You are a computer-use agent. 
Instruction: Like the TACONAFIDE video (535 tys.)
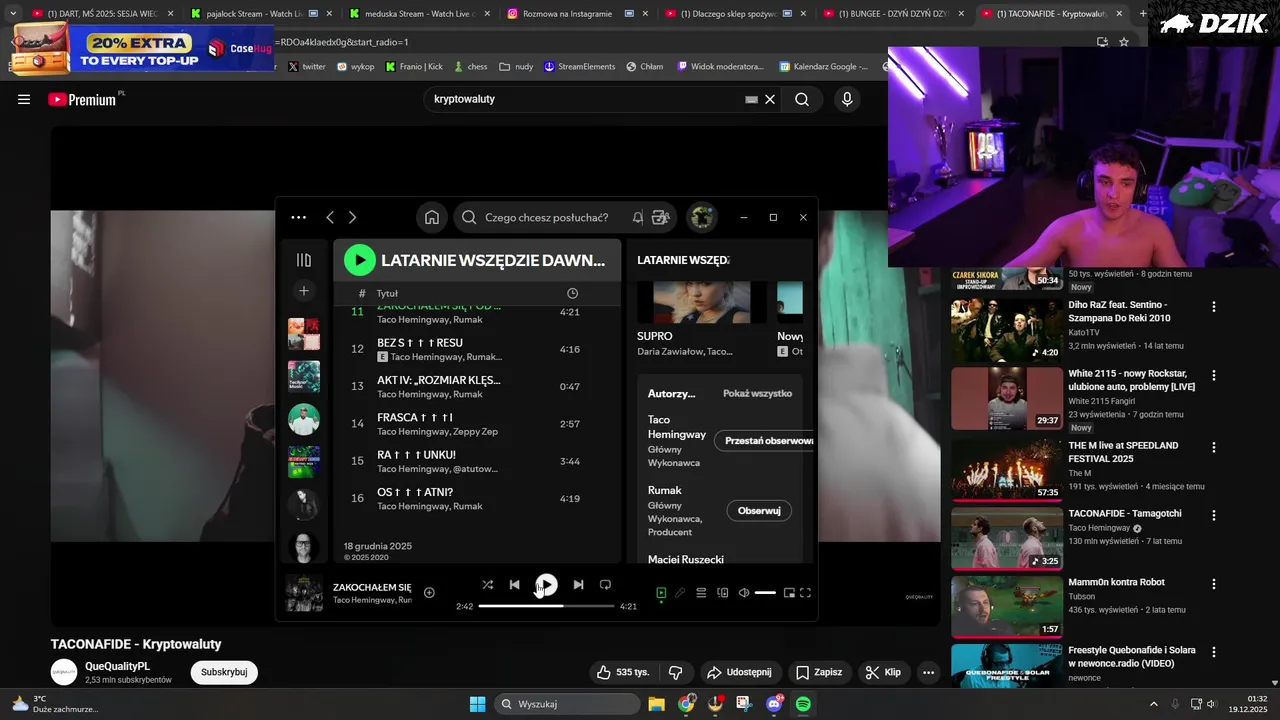[622, 672]
